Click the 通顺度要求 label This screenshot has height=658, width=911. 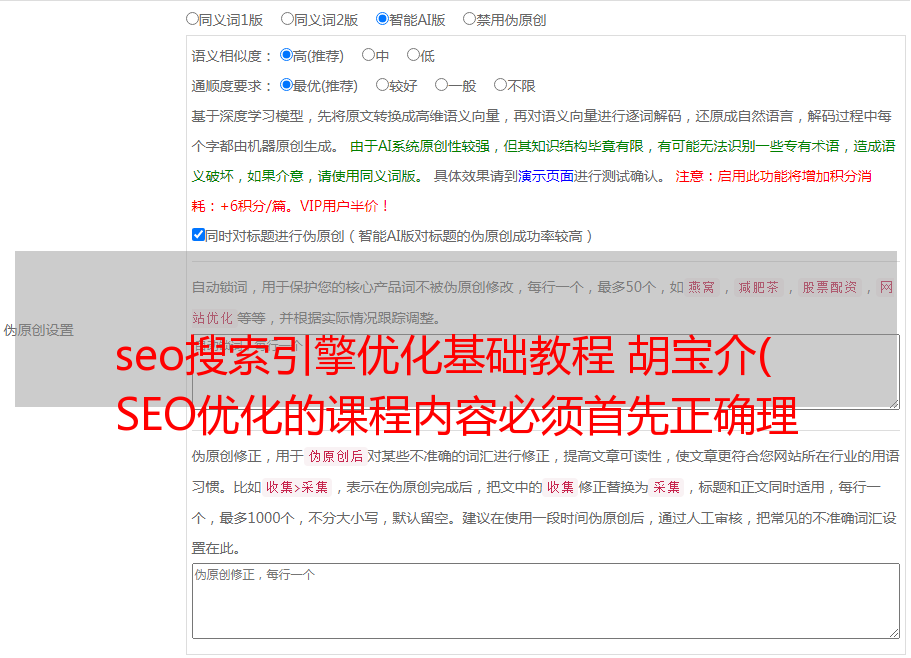(x=232, y=87)
